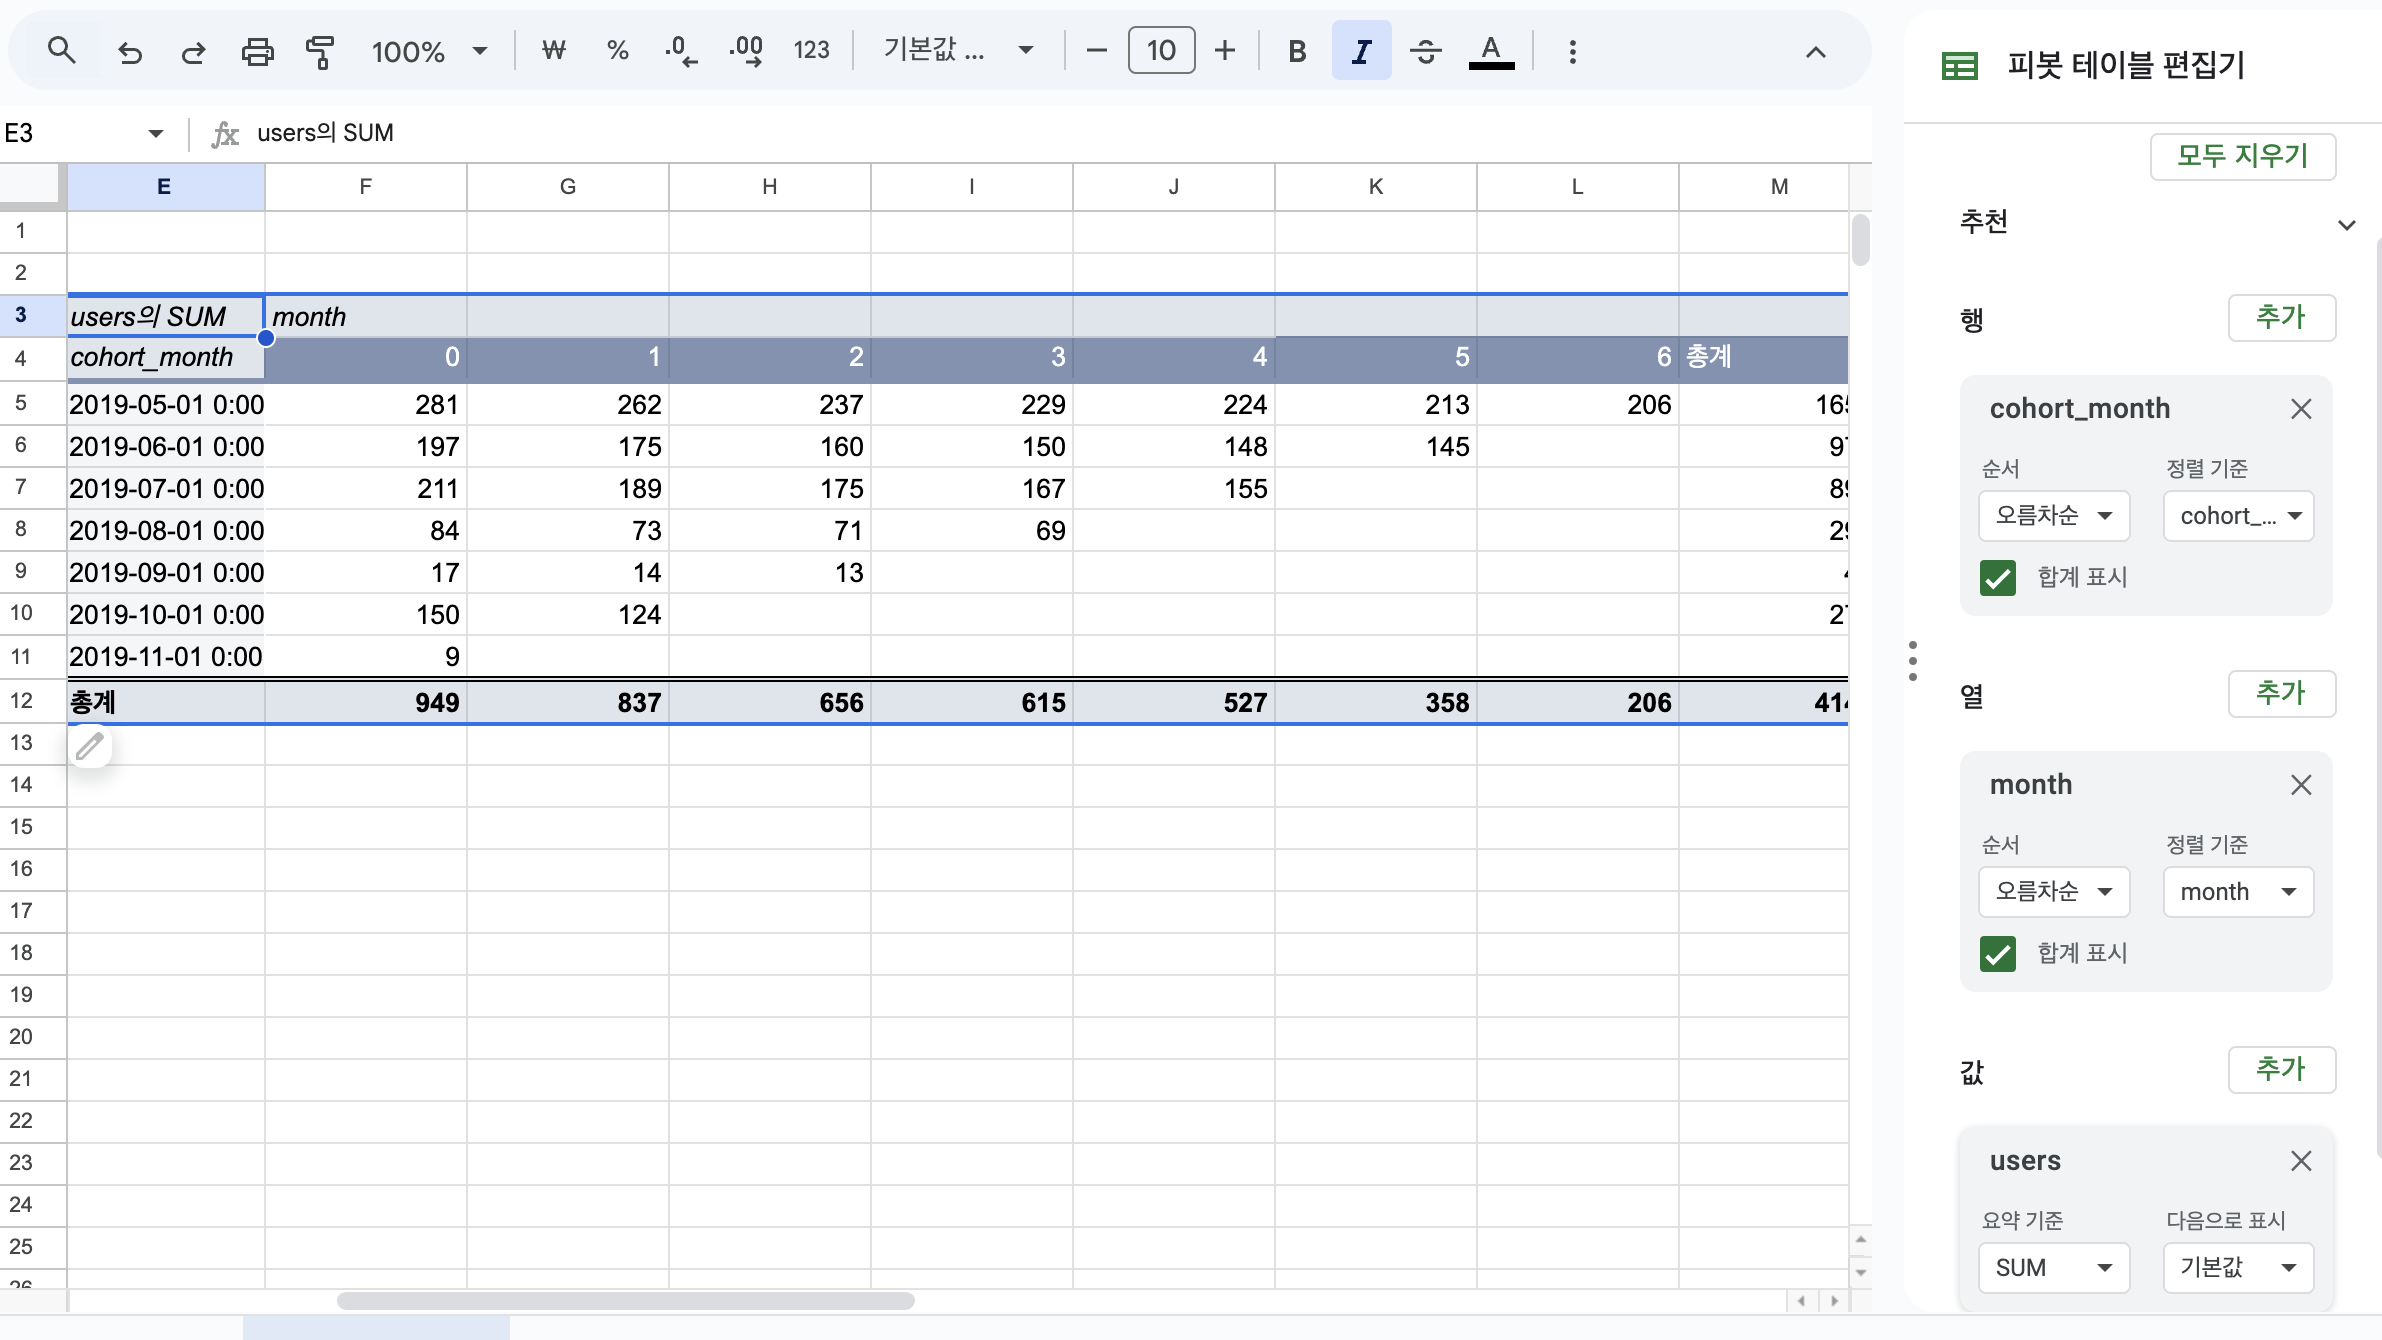Viewport: 2382px width, 1340px height.
Task: Open the SUM summarize-by dropdown
Action: (2053, 1268)
